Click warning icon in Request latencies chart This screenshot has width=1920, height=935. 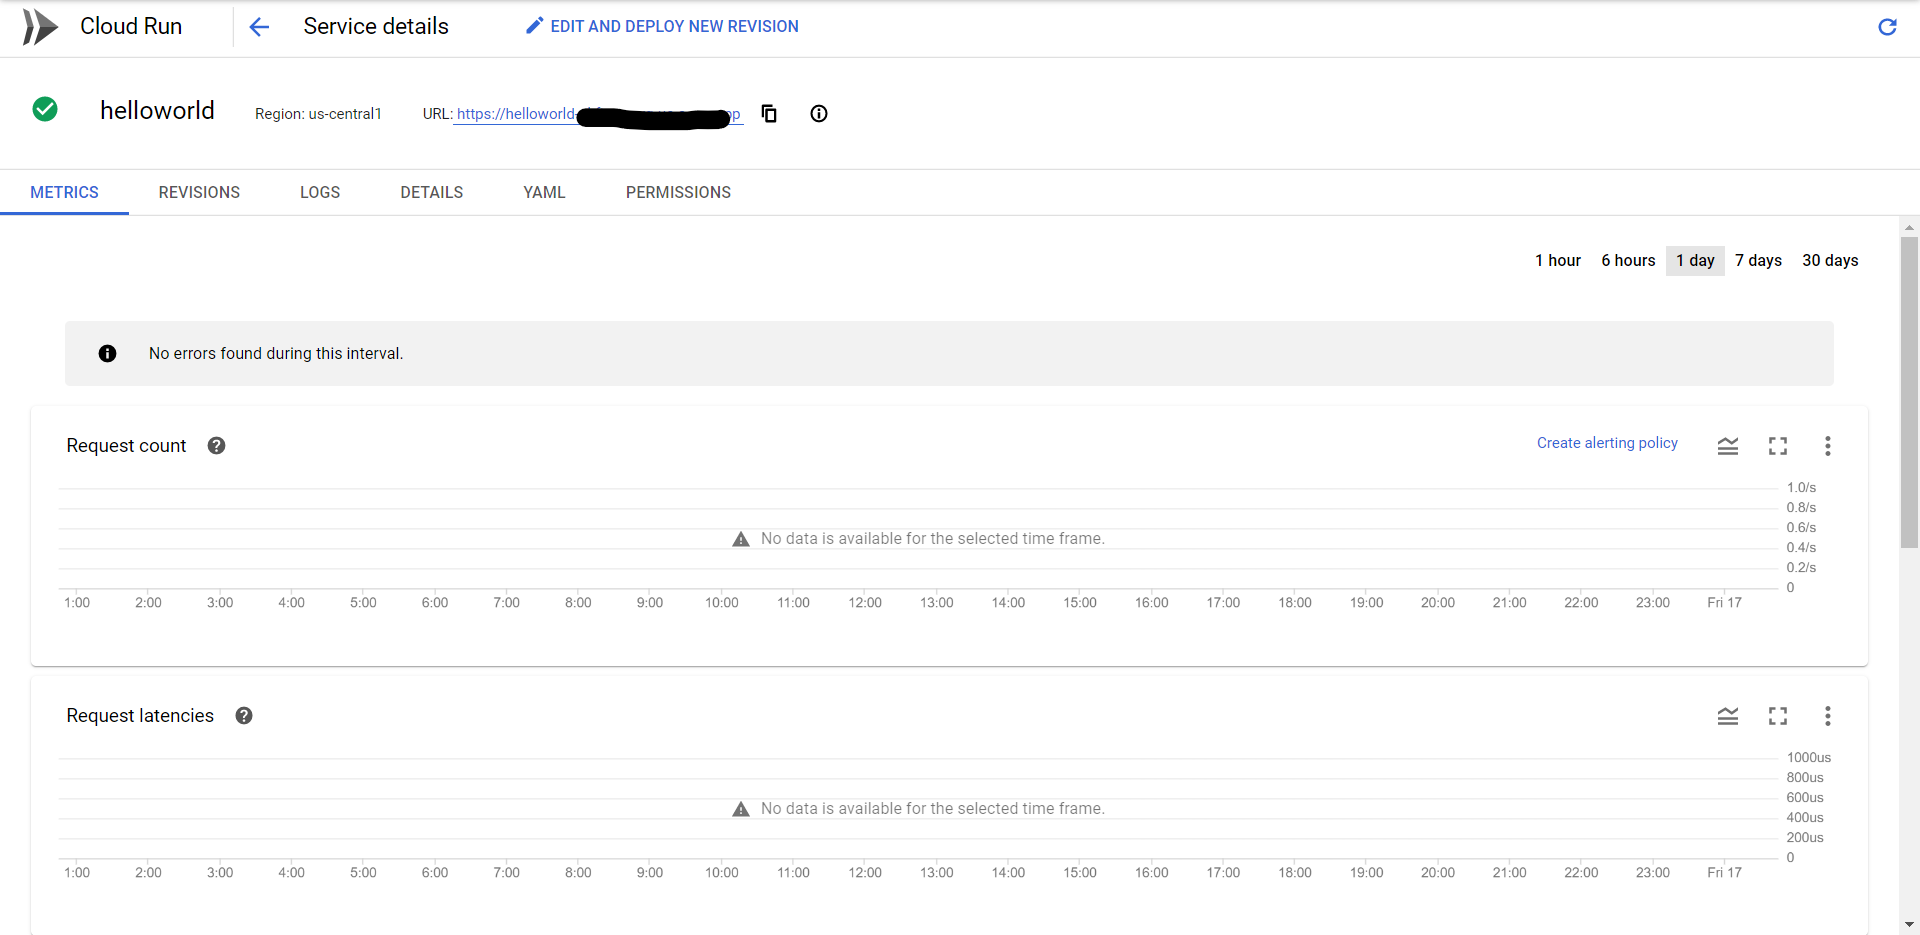(x=741, y=809)
